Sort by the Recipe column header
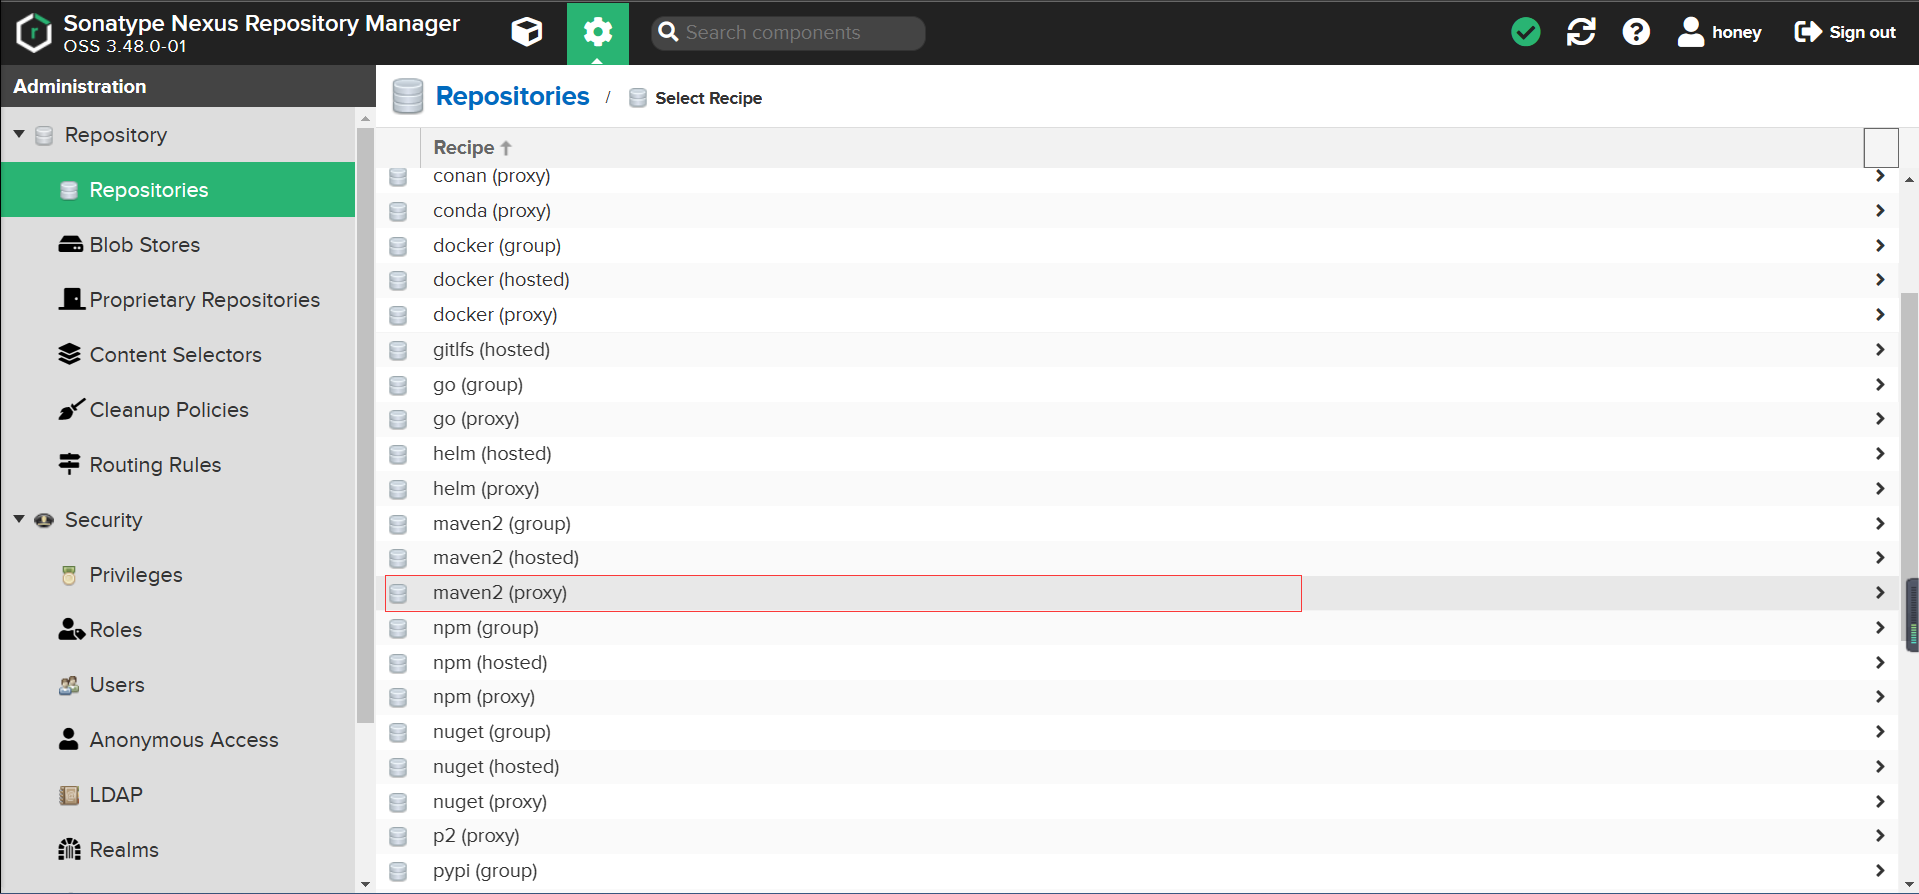 pos(472,147)
